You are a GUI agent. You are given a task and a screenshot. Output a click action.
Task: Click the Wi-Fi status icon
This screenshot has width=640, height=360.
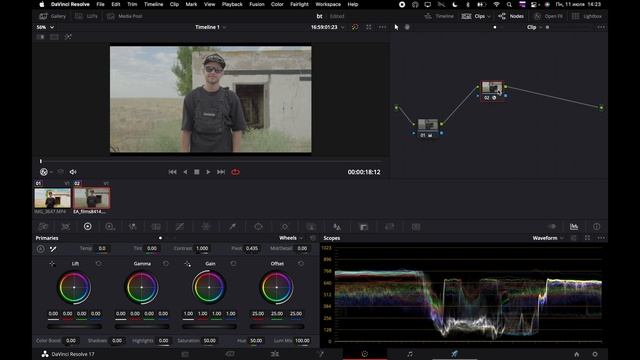coord(496,4)
